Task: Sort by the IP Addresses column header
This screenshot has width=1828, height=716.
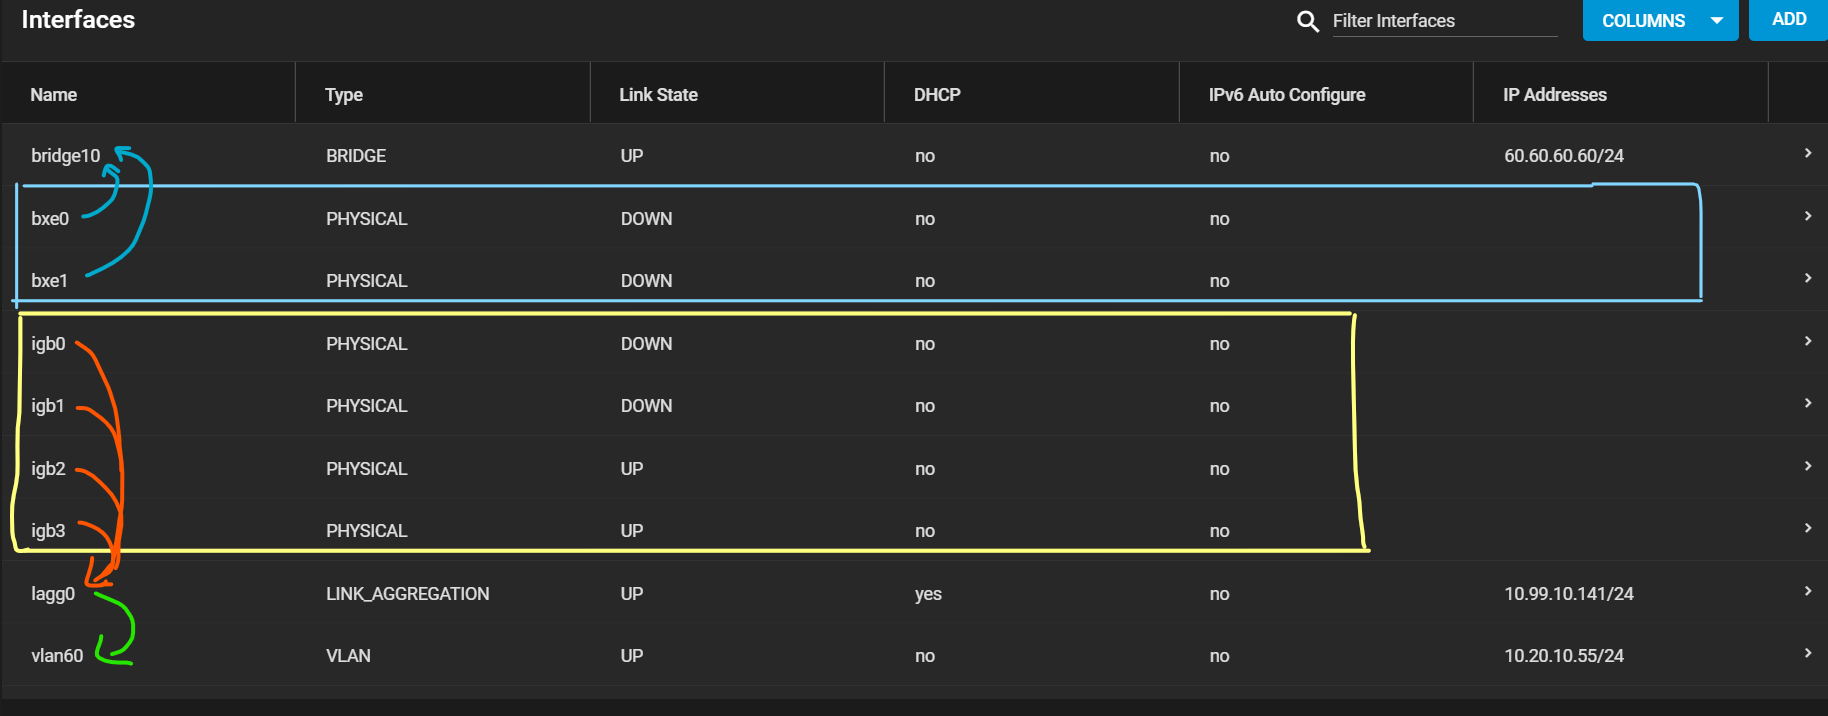Action: 1555,95
